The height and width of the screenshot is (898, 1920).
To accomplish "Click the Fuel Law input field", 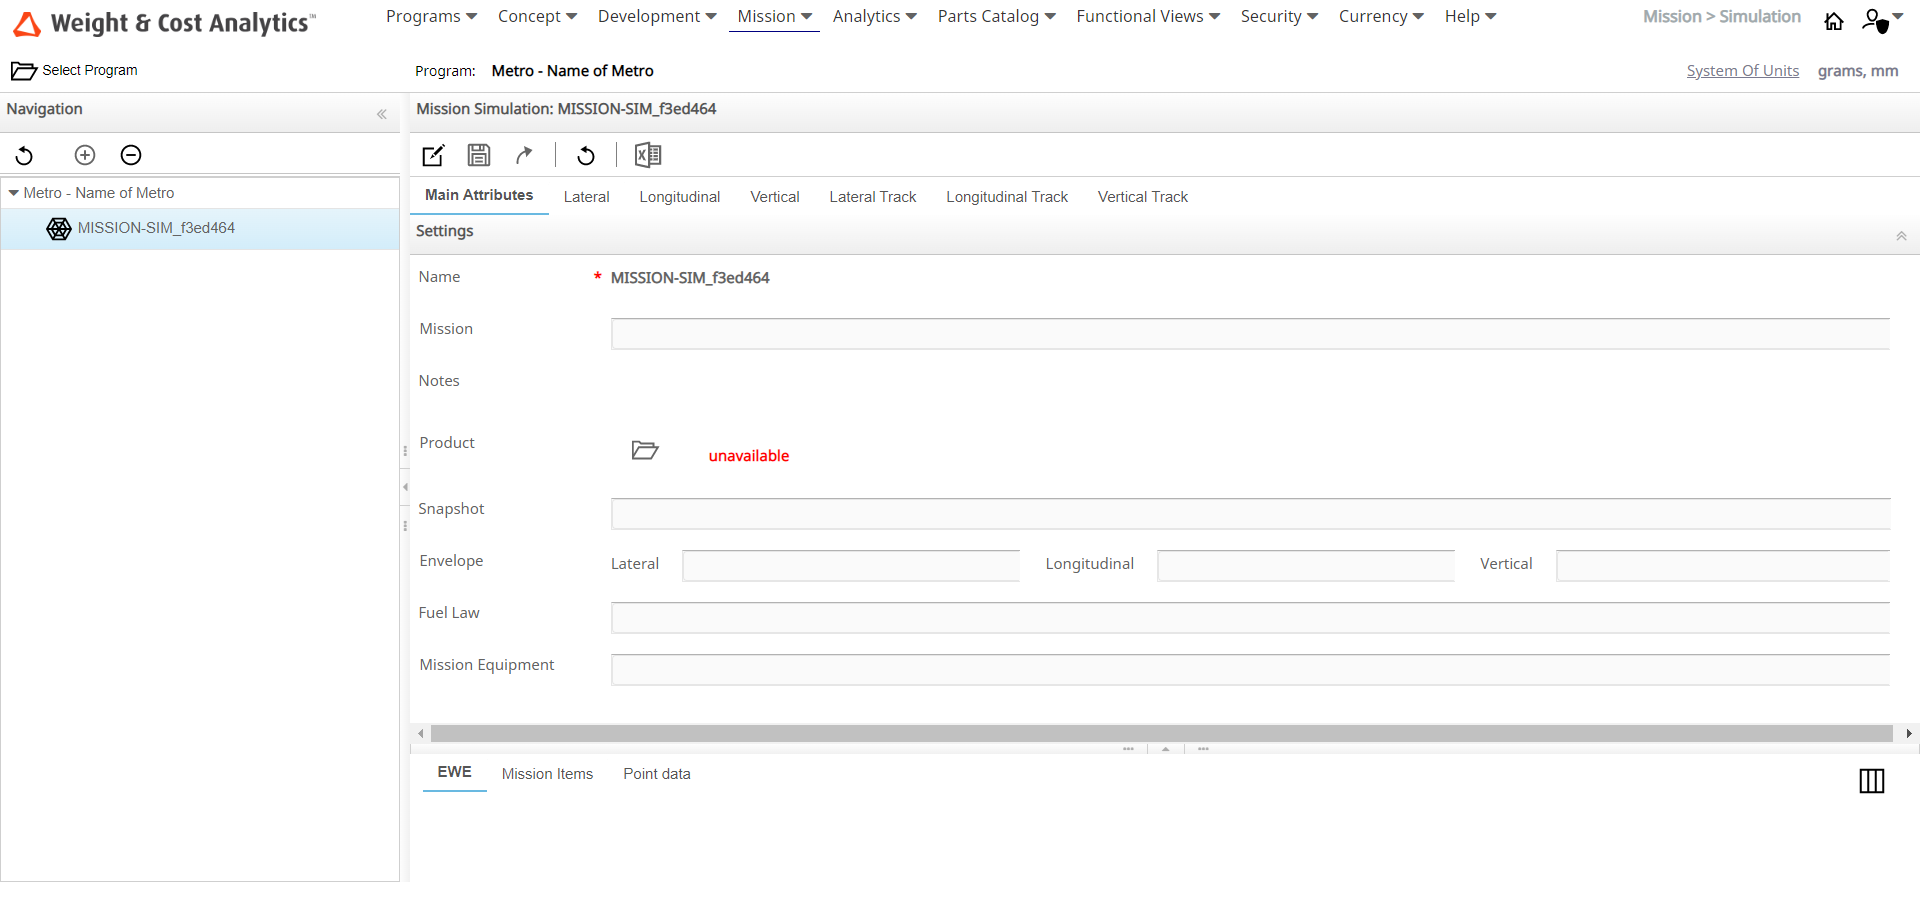I will coord(1250,617).
